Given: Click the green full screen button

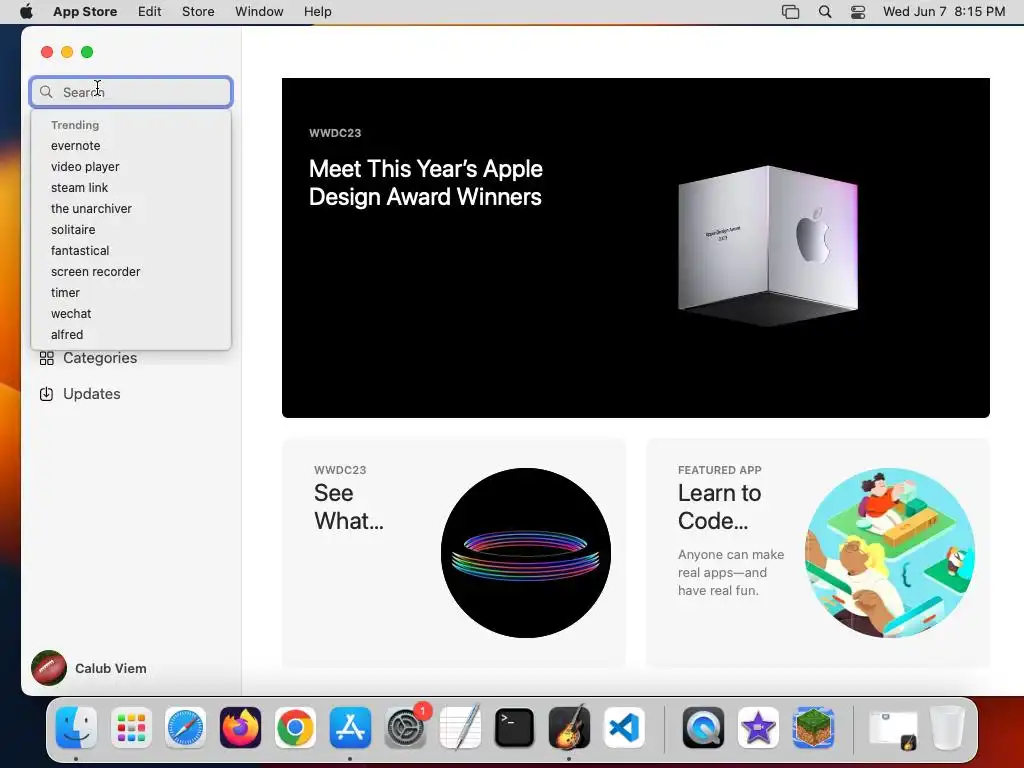Looking at the screenshot, I should (x=87, y=52).
